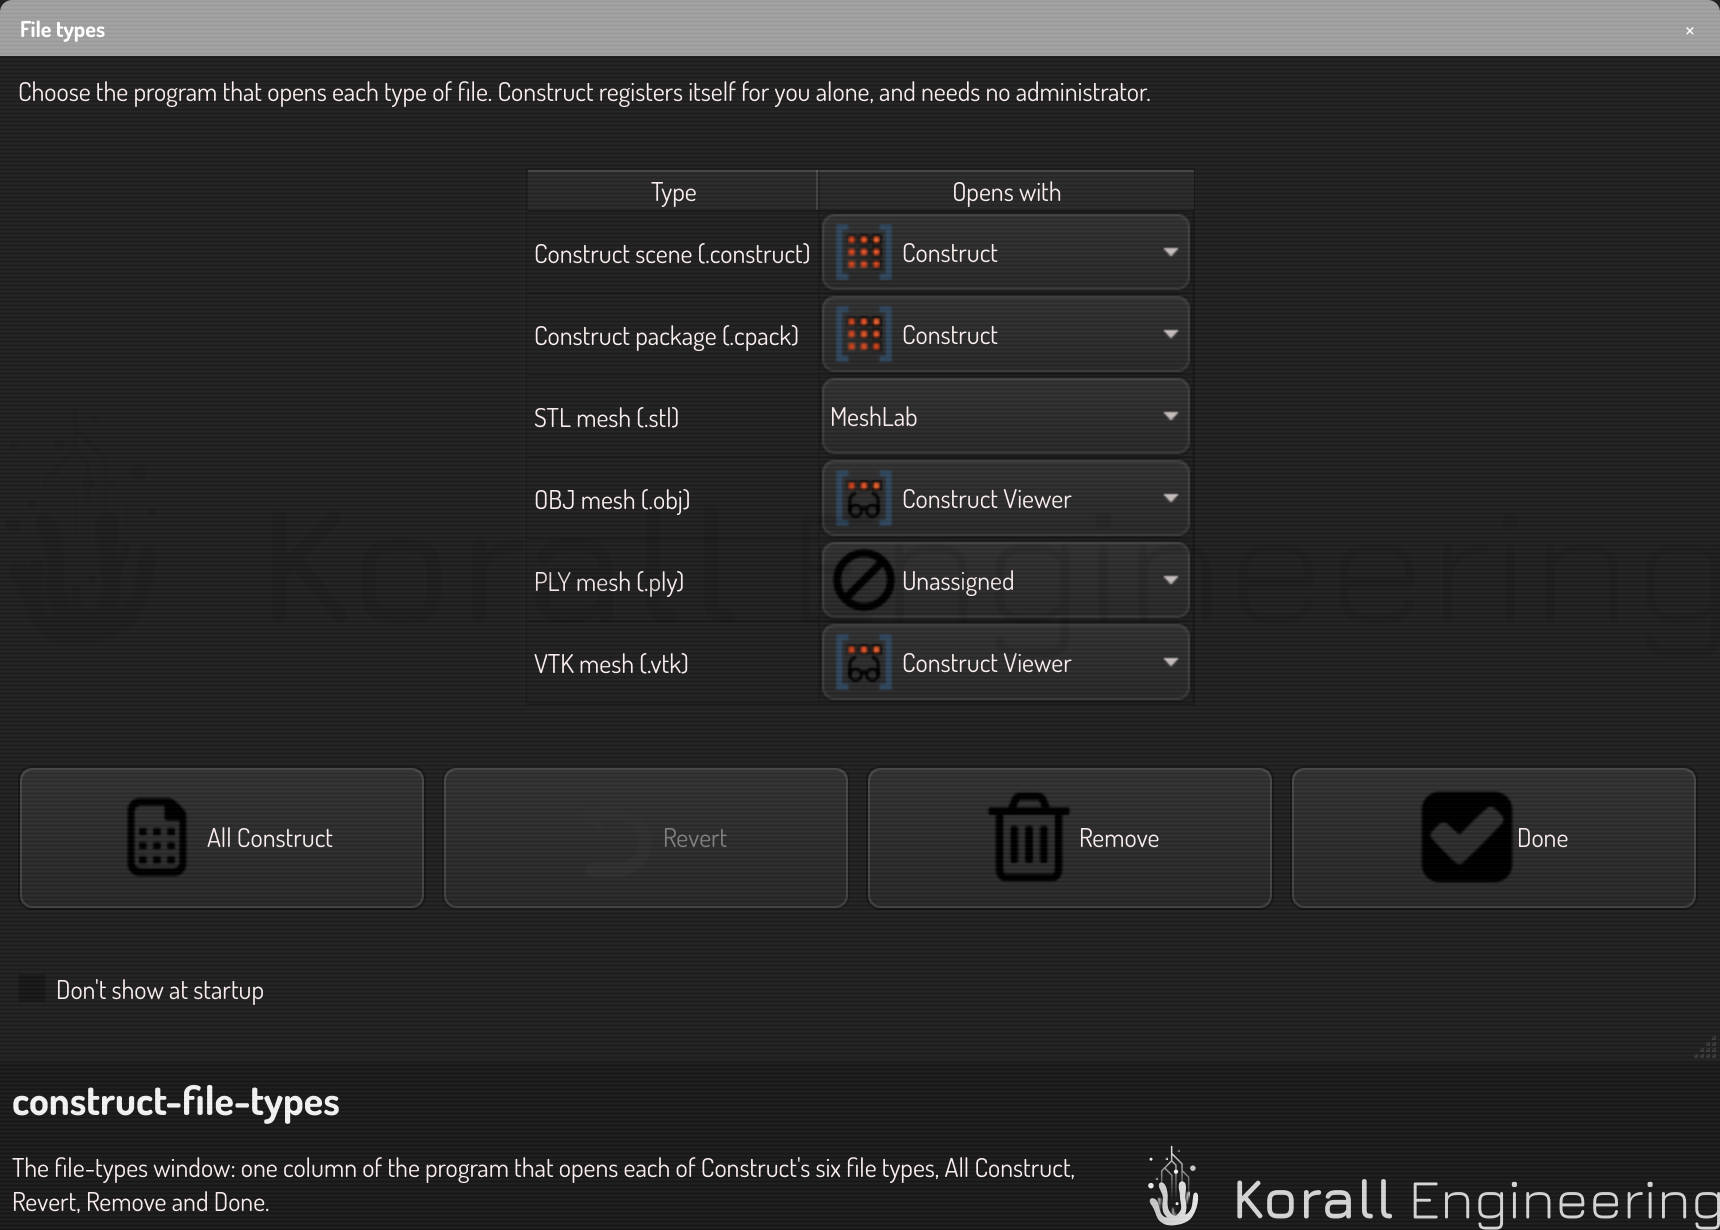1720x1230 pixels.
Task: Close the File types window
Action: coord(1690,31)
